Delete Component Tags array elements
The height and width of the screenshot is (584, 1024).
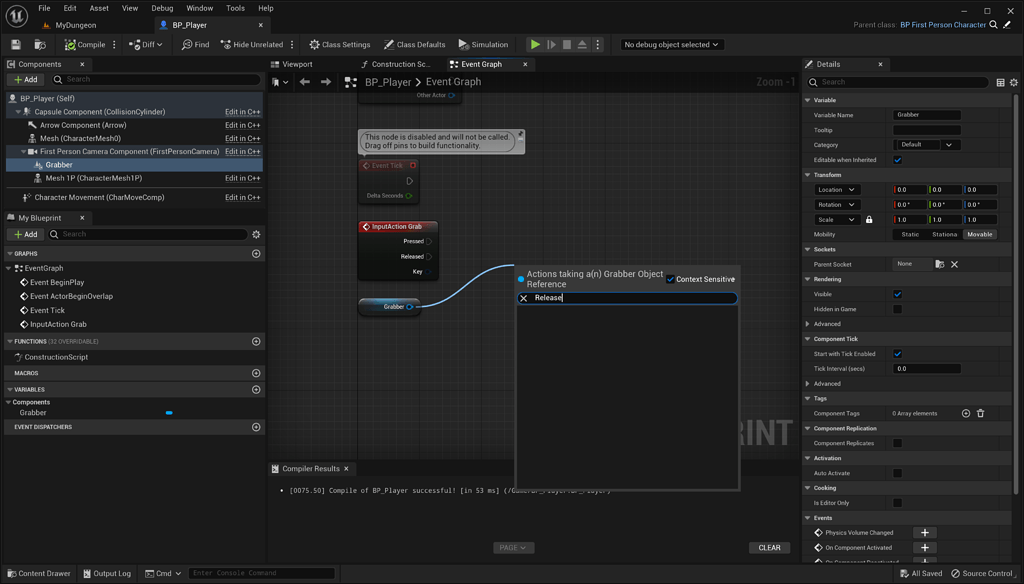point(982,413)
